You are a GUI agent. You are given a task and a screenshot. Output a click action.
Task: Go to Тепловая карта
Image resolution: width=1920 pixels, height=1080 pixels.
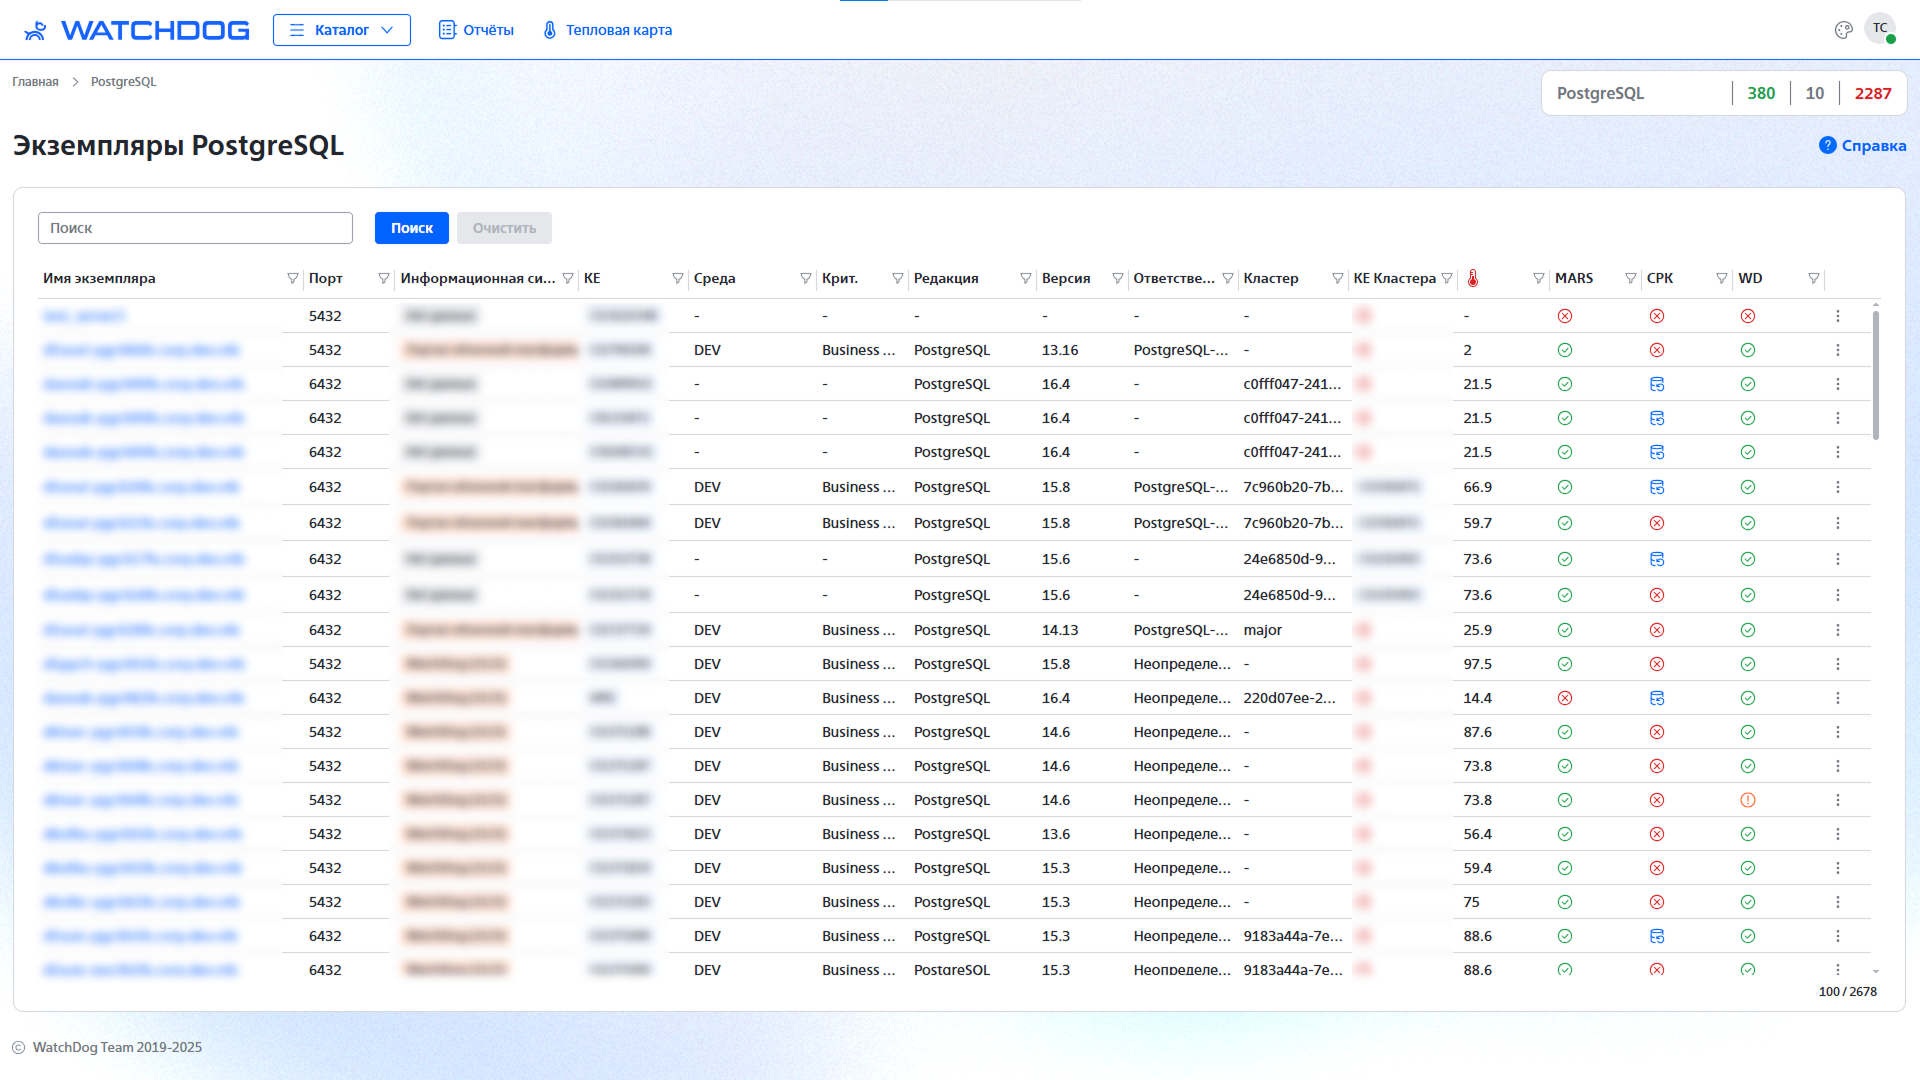click(606, 30)
